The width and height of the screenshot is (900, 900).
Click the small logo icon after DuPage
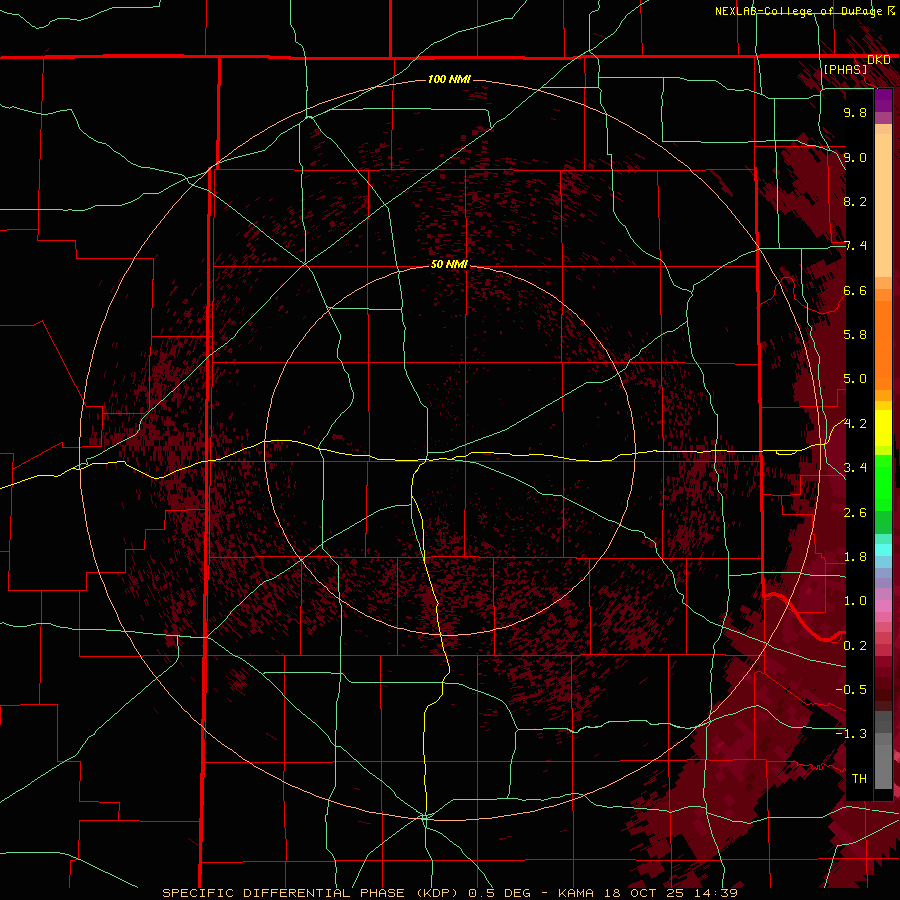(891, 11)
